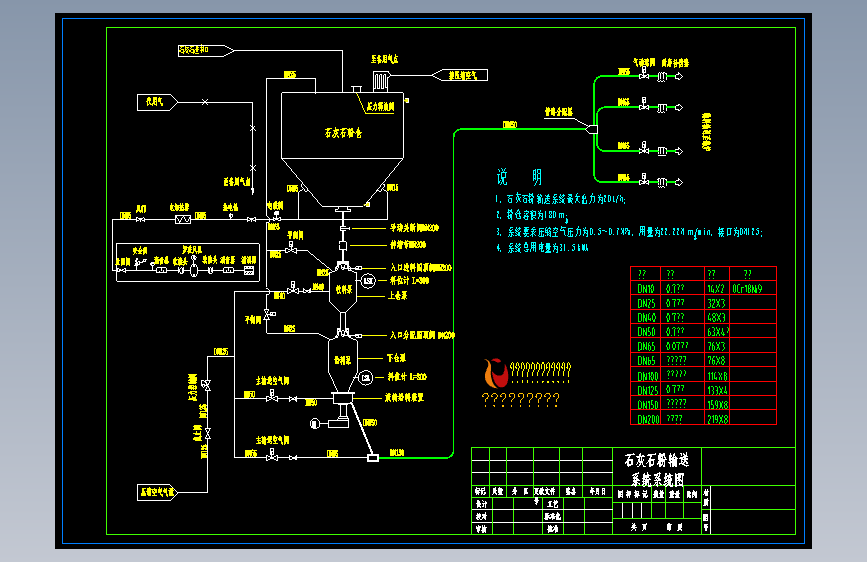Click the orange flame logo icon

pyautogui.click(x=496, y=373)
